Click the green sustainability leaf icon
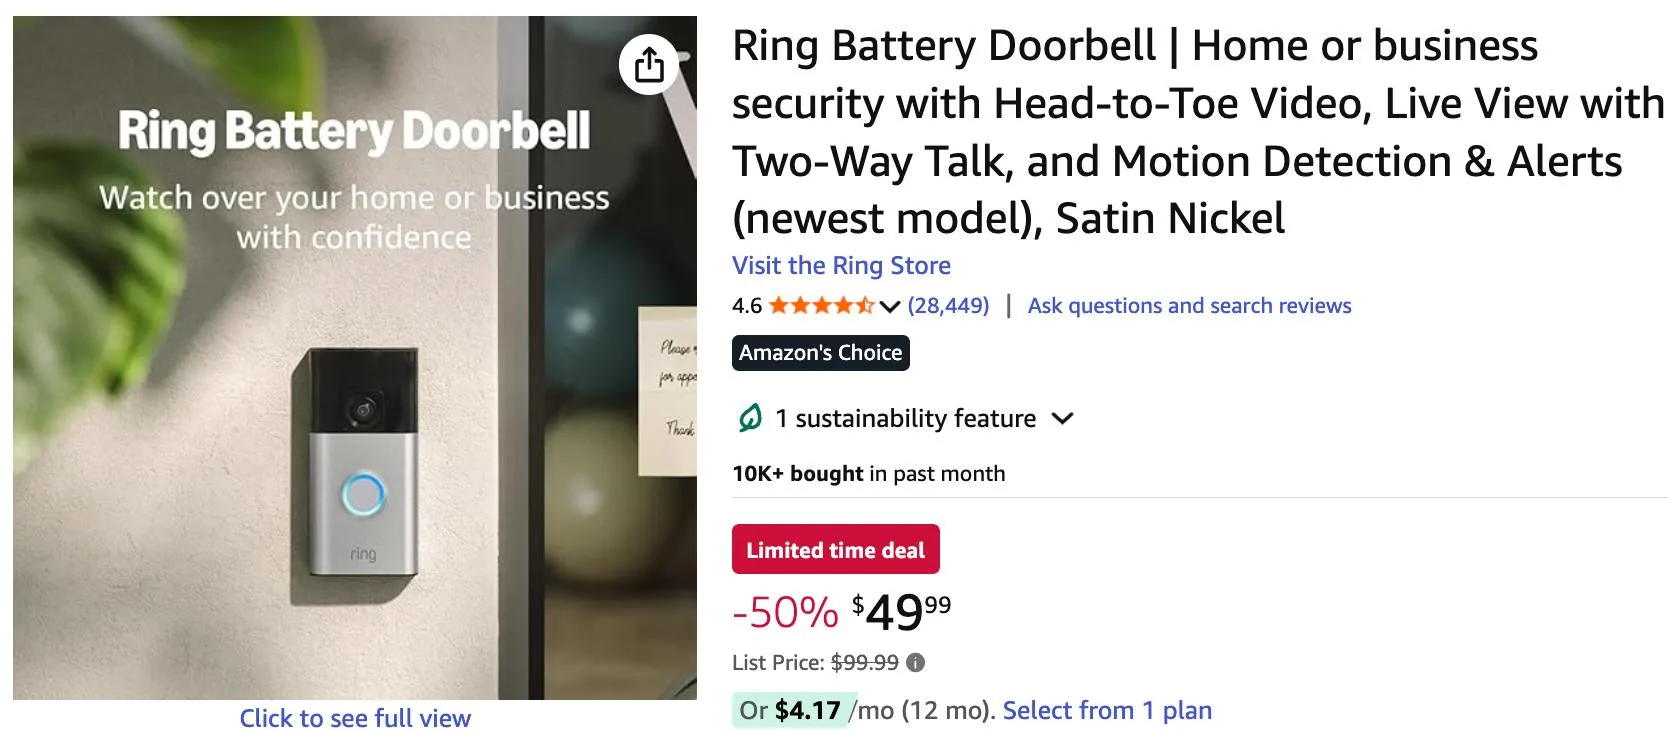1668x730 pixels. 748,418
